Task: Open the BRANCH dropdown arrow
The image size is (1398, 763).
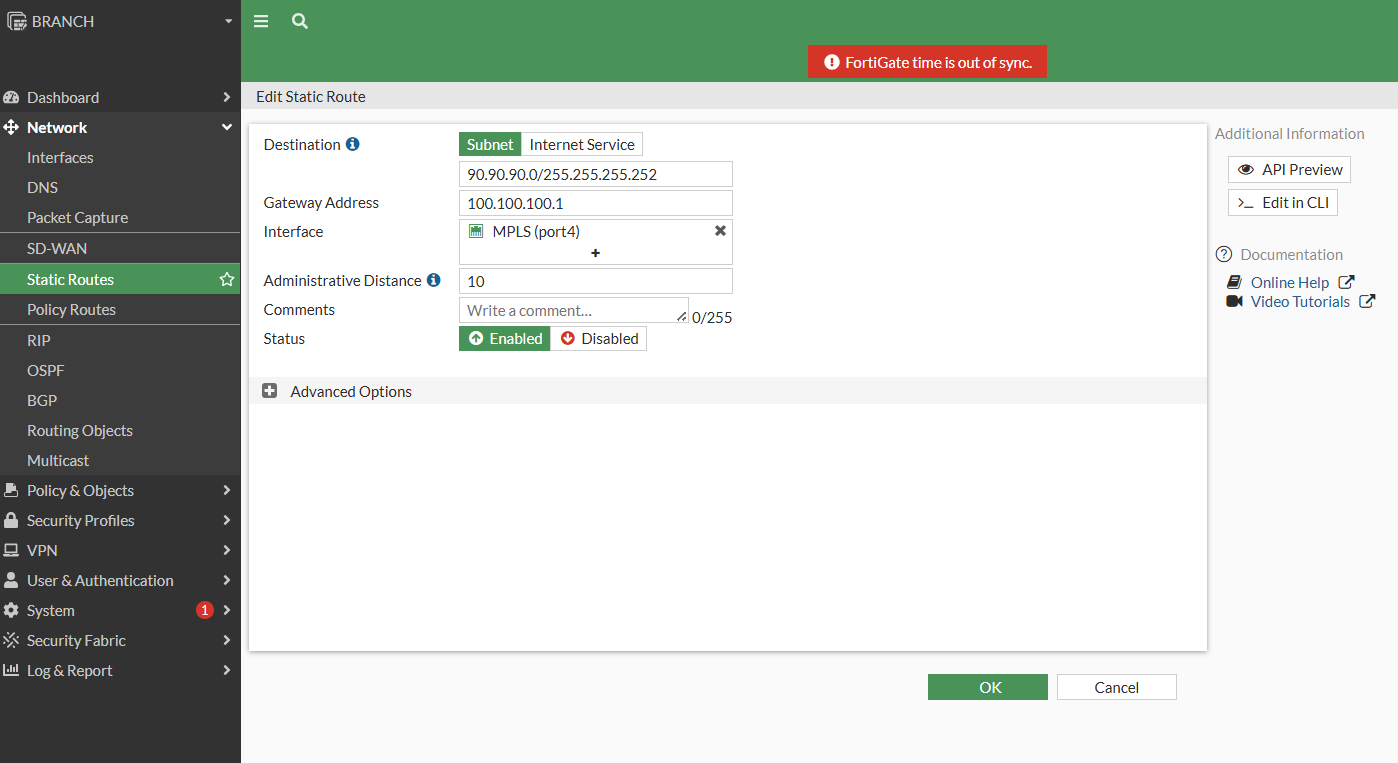Action: point(228,21)
